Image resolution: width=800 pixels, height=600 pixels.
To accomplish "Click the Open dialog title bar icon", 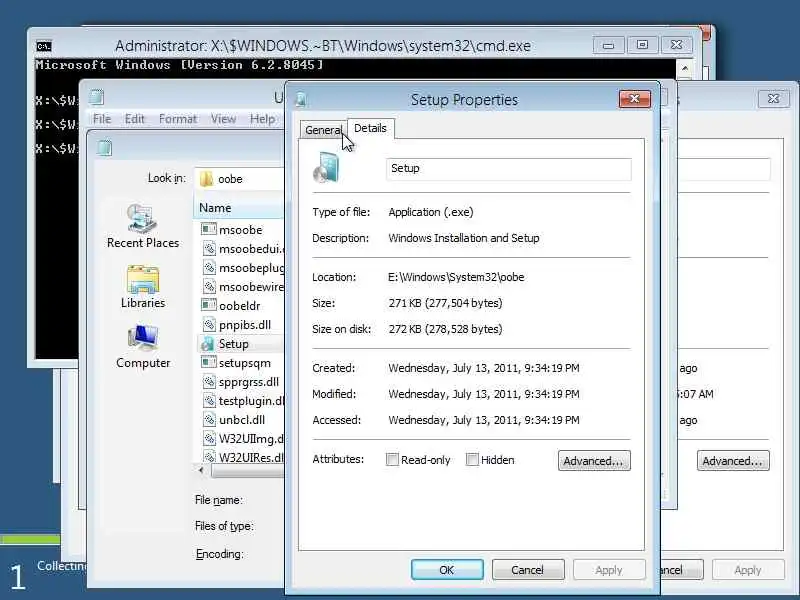I will [105, 148].
